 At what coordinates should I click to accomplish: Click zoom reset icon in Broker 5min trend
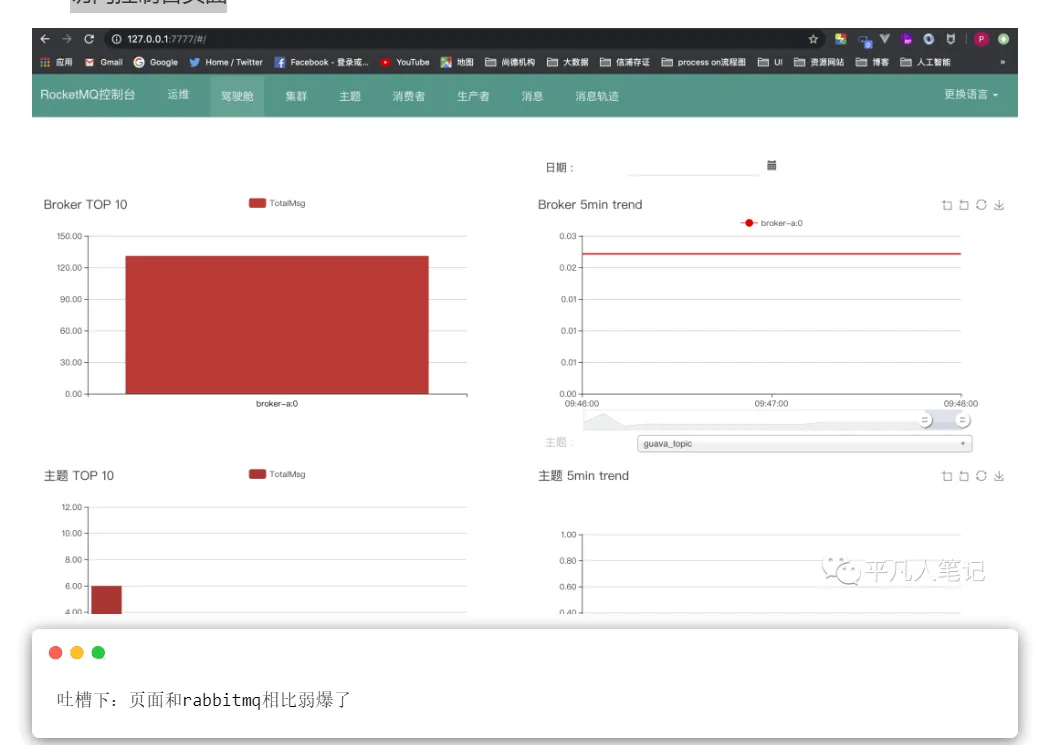coord(964,205)
